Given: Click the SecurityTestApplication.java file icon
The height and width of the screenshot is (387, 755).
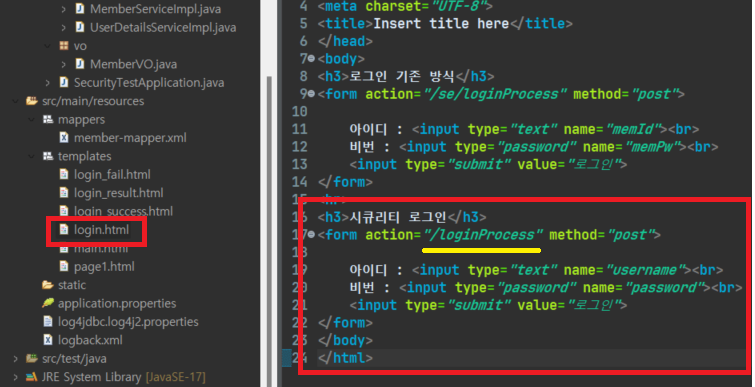Looking at the screenshot, I should [x=64, y=82].
